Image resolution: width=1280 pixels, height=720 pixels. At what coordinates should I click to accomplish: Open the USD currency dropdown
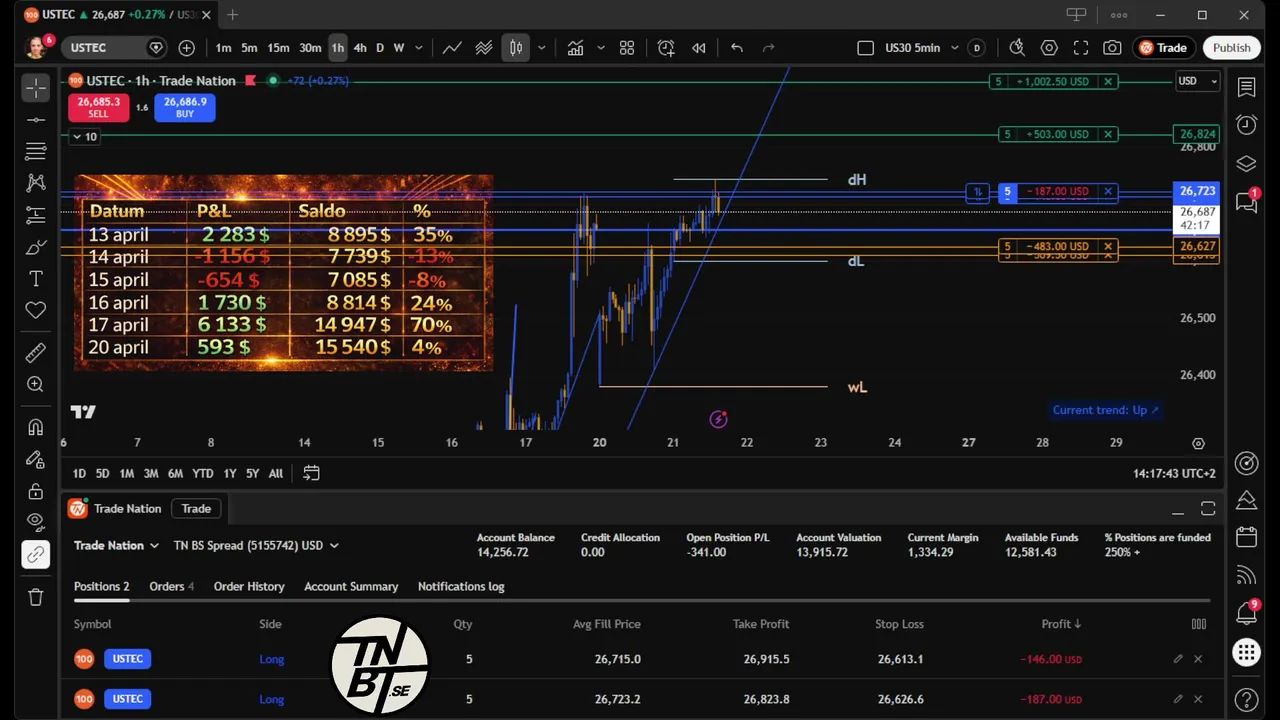coord(1197,81)
